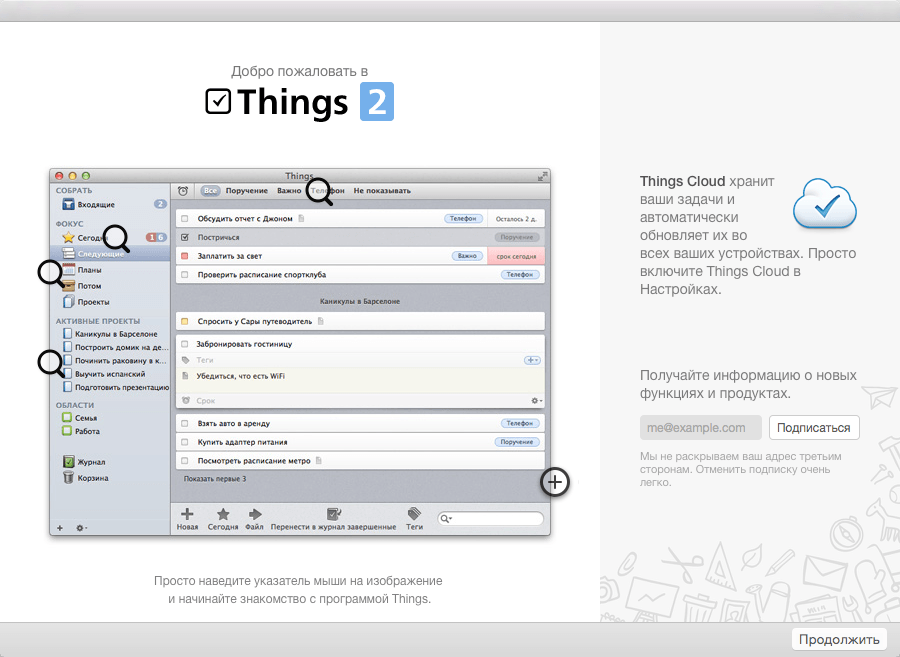Open project Подготовить презентацию
The image size is (900, 657).
click(116, 387)
